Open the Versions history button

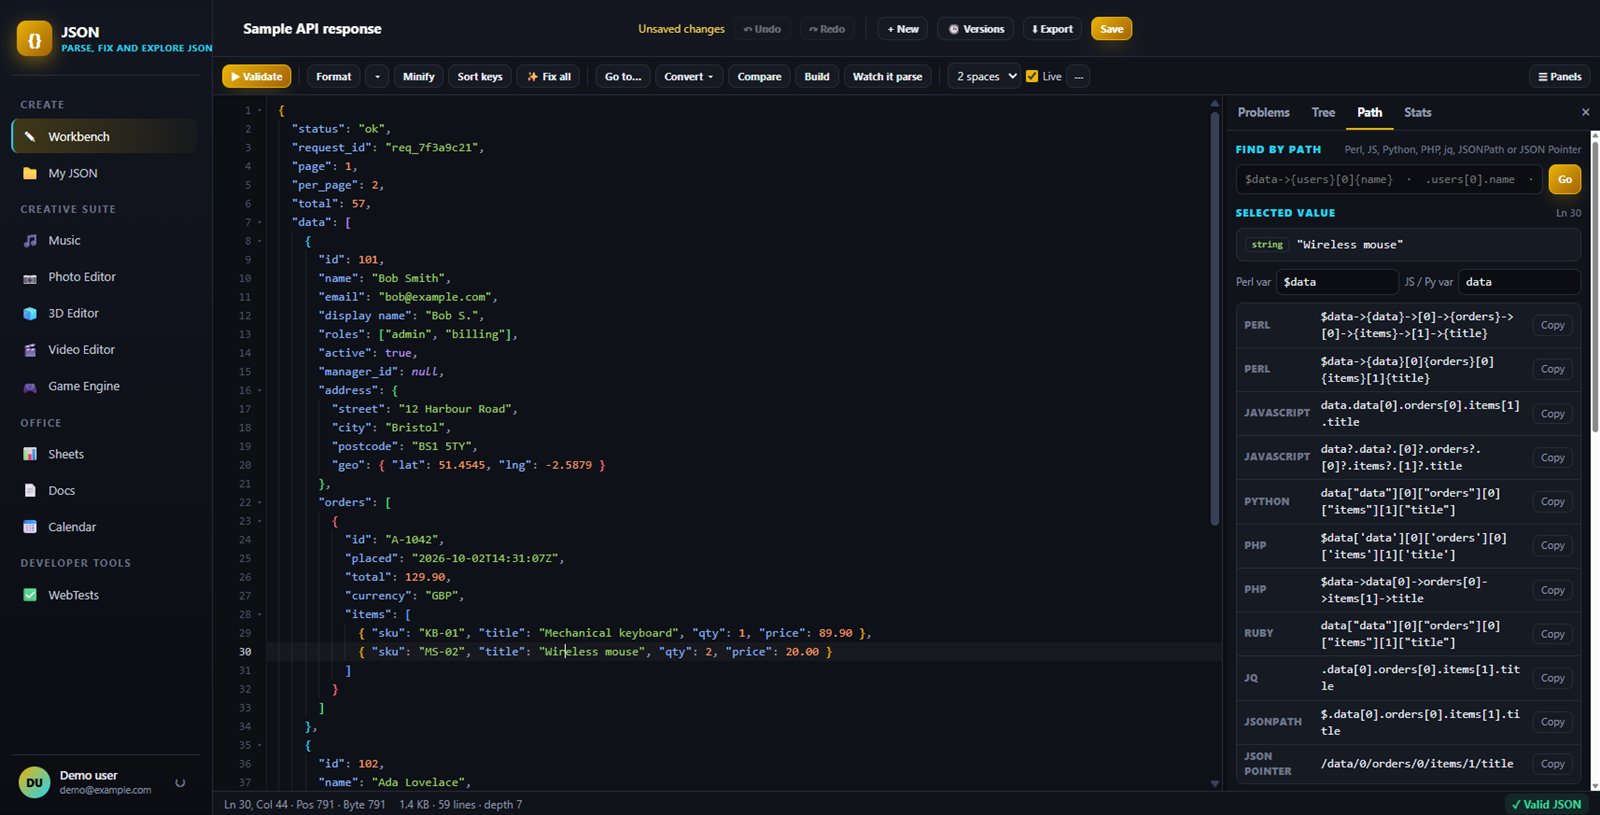[x=976, y=29]
